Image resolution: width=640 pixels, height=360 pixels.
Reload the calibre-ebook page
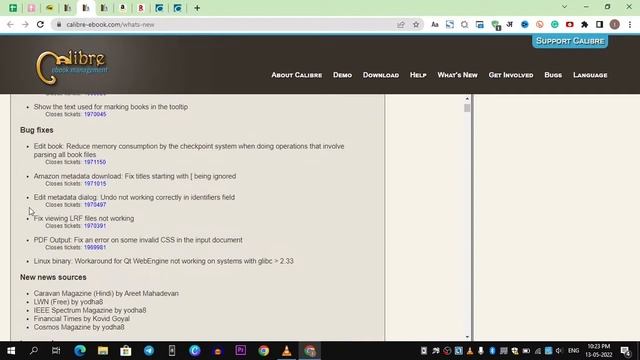point(40,24)
